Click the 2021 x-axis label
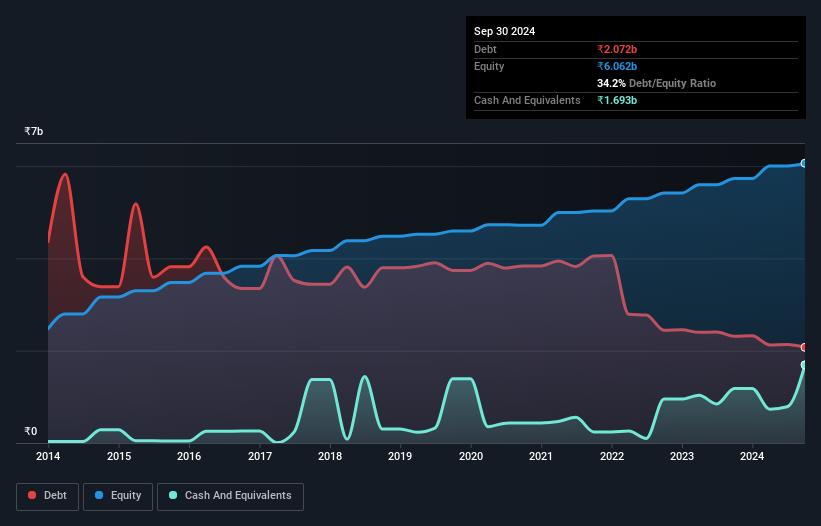Screen dimensions: 821x526 [541, 456]
